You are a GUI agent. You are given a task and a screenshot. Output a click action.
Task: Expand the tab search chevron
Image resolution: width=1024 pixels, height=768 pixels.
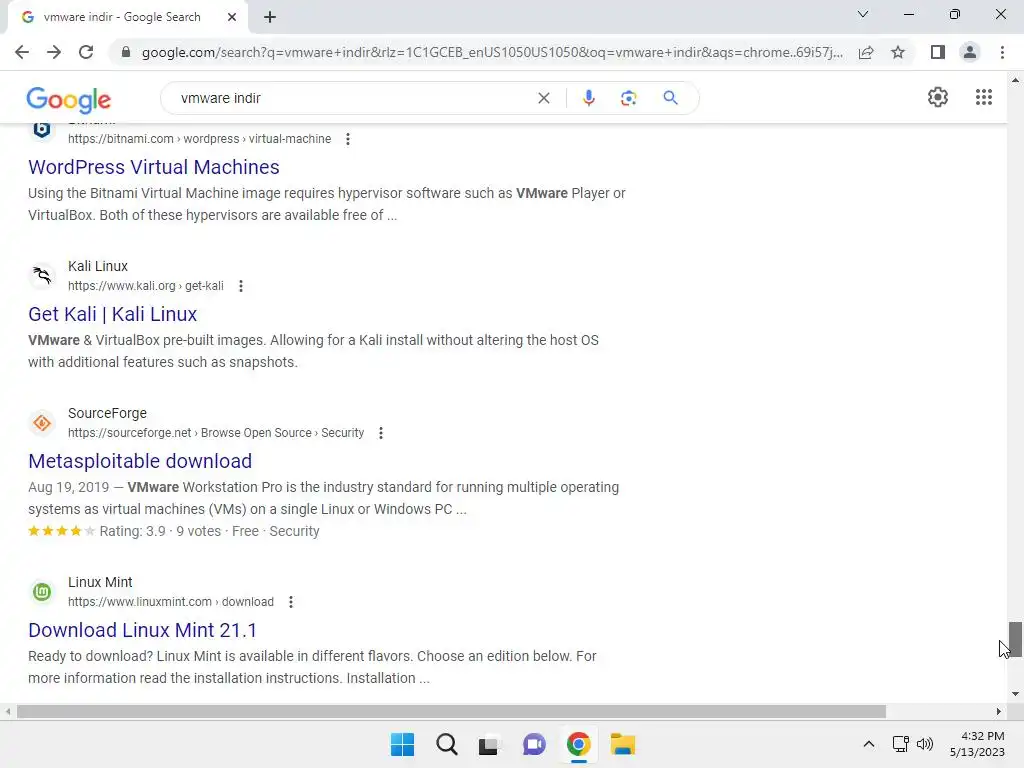863,14
